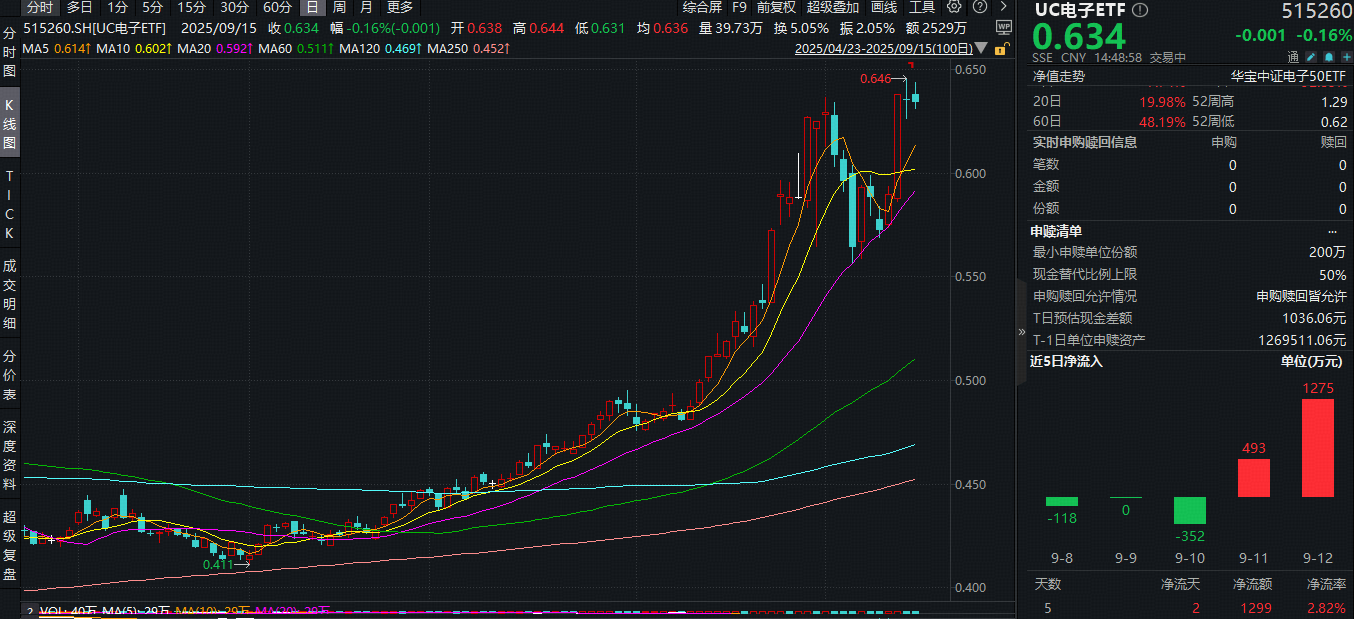Open 华宝中证电子50ETF link
The width and height of the screenshot is (1354, 619).
click(x=1288, y=76)
